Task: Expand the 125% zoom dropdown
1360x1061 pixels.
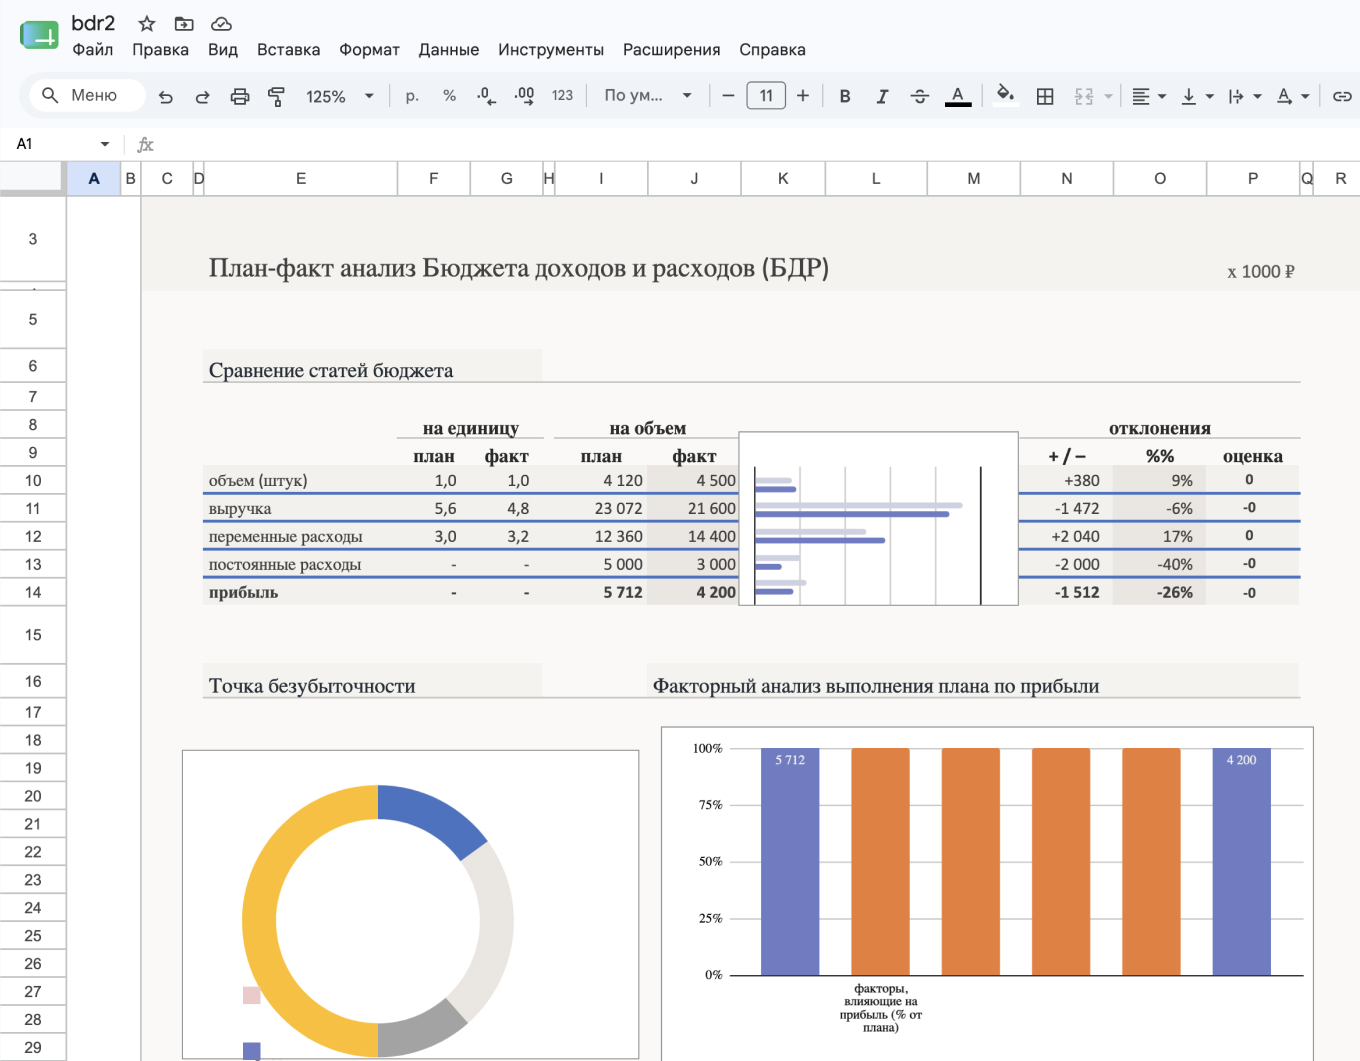Action: (340, 96)
